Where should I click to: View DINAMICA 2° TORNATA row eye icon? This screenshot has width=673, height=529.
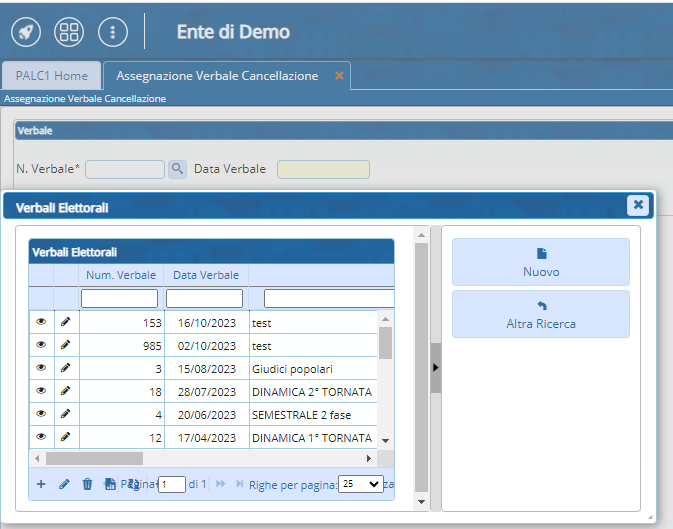click(41, 391)
